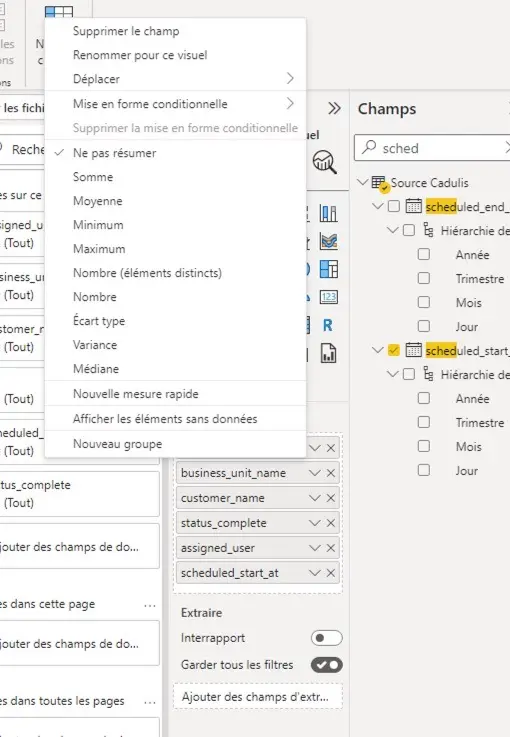Open scheduled_start_at field dropdown arrow
510x737 pixels.
click(314, 572)
